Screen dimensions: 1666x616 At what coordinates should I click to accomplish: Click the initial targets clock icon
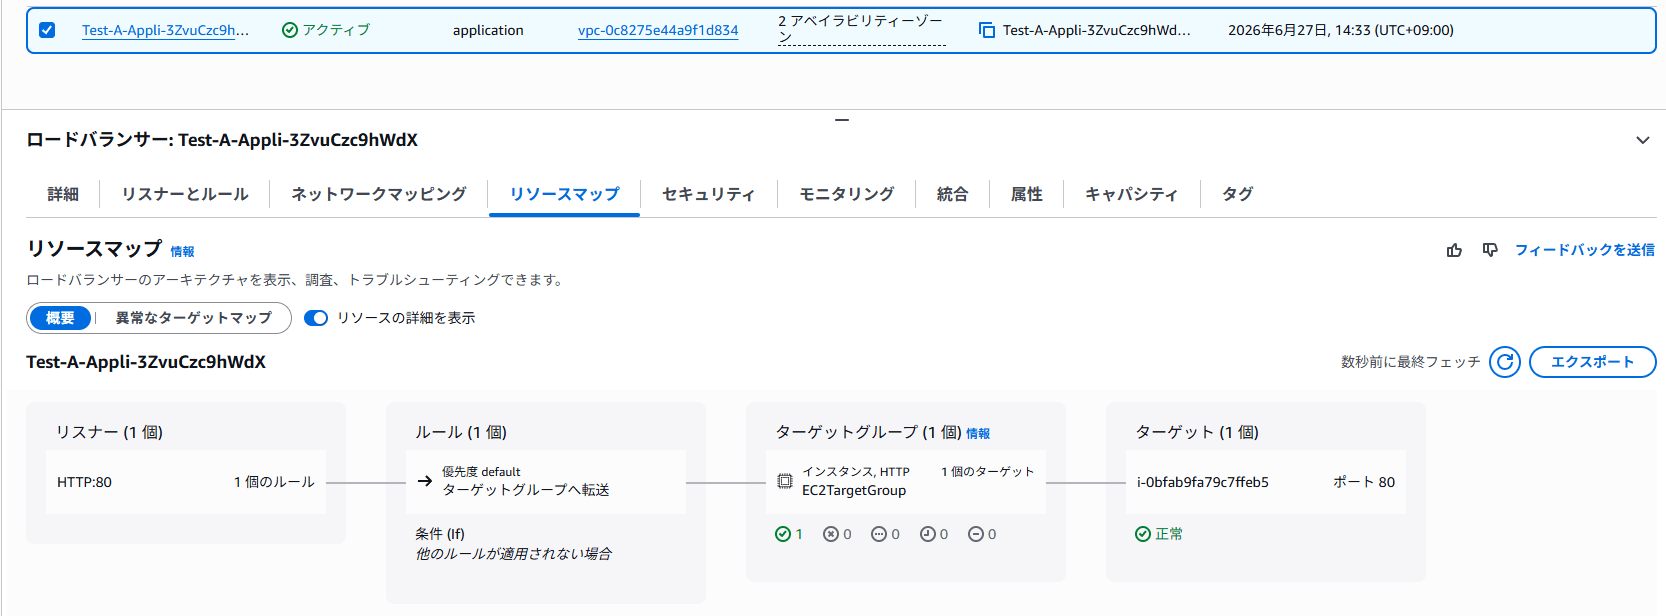coord(927,534)
